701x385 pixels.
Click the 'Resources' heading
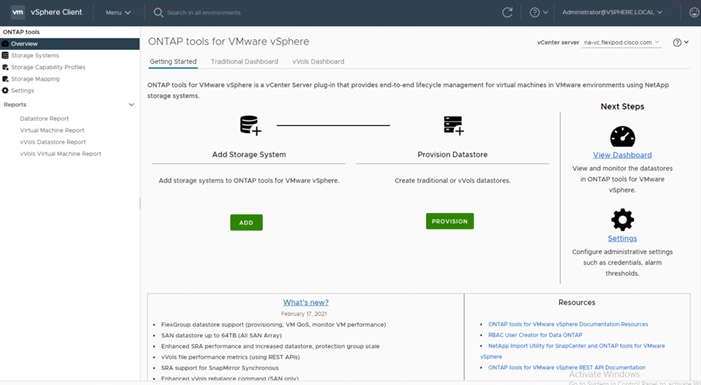coord(577,303)
